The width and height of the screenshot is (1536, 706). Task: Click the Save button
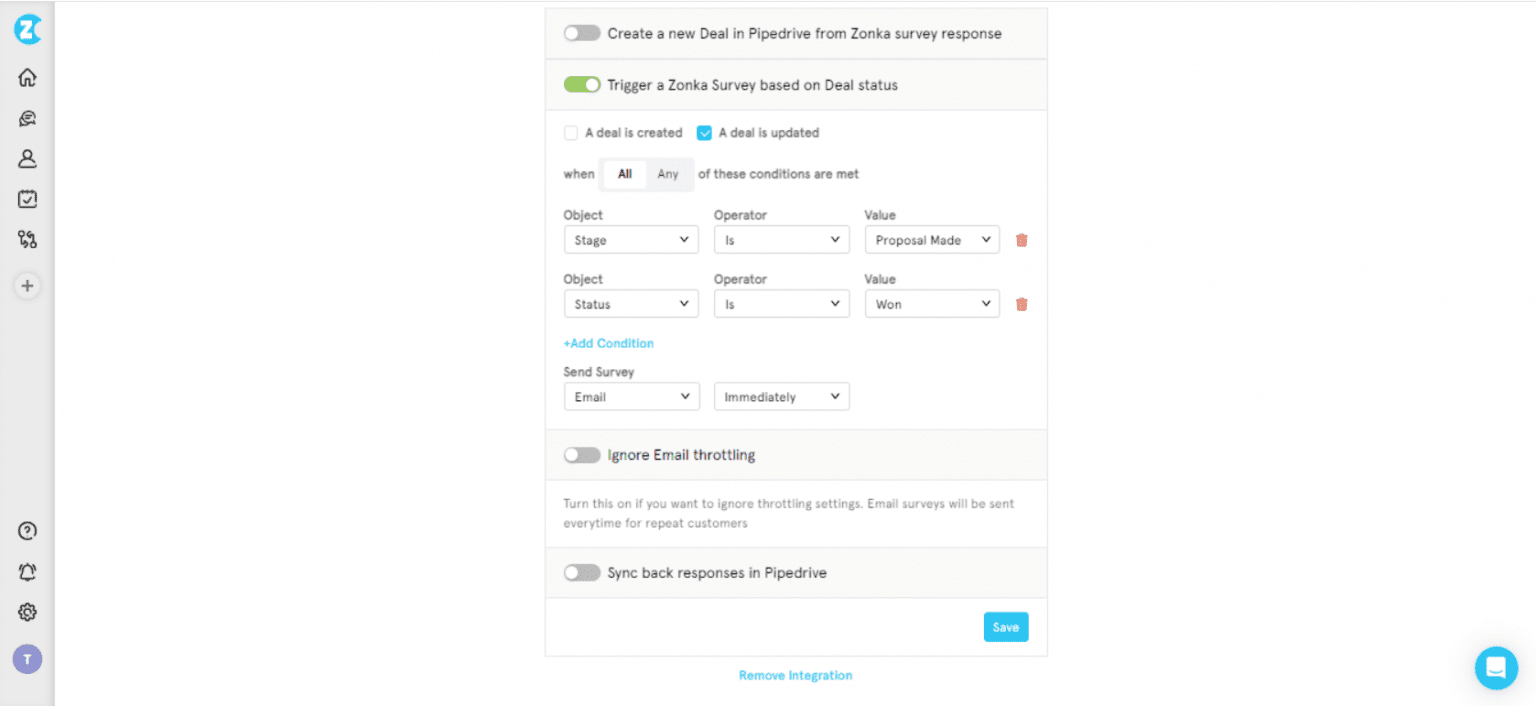point(1005,627)
